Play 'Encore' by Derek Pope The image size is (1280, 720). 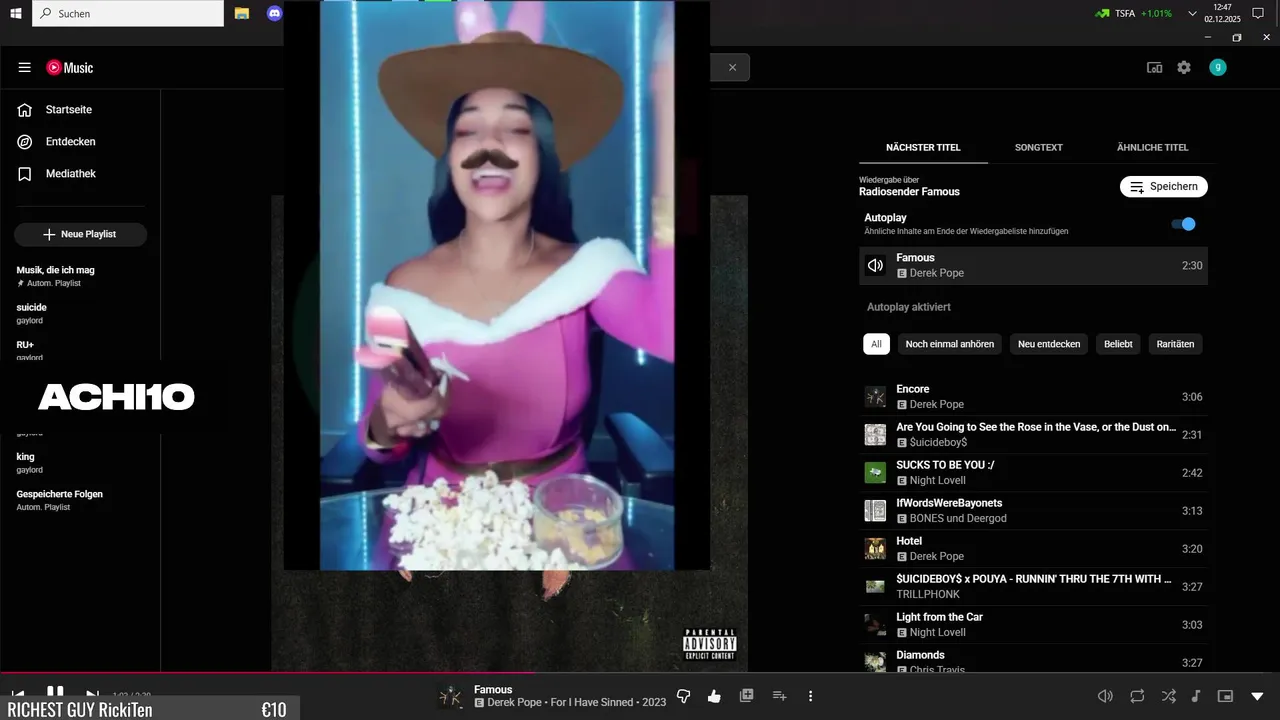coord(1033,397)
